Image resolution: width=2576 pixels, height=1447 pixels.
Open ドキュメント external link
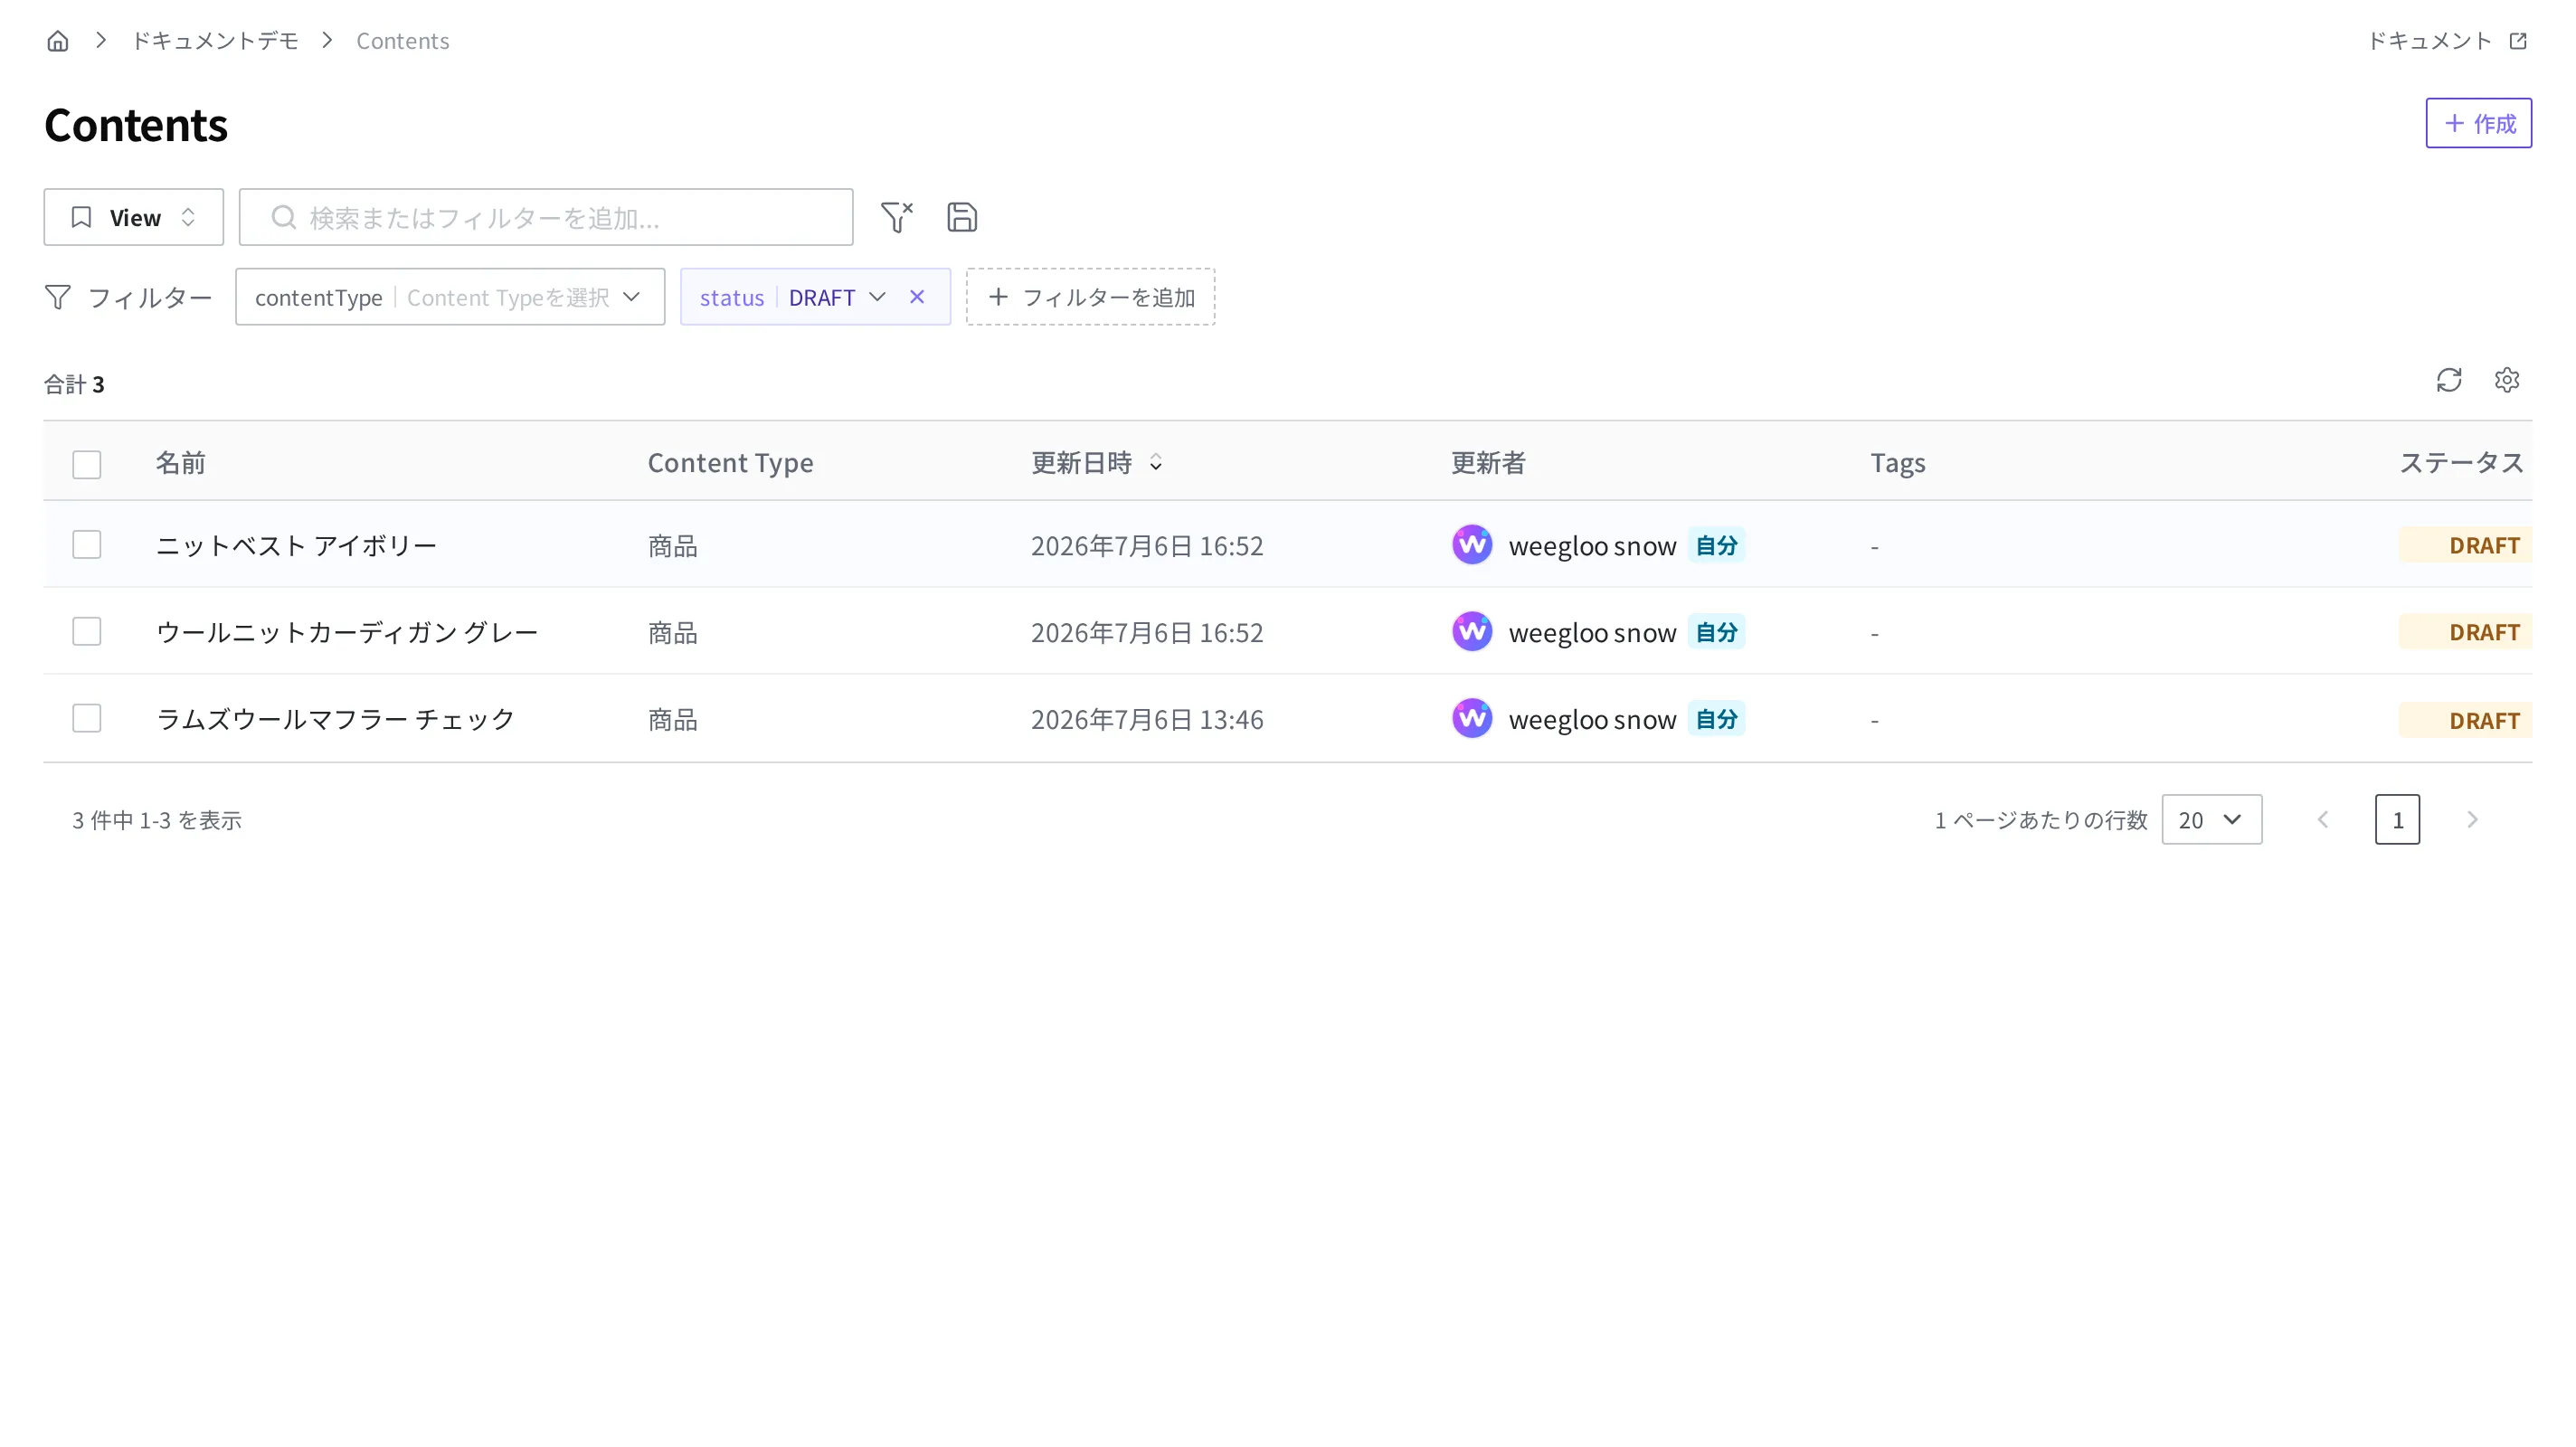coord(2446,41)
